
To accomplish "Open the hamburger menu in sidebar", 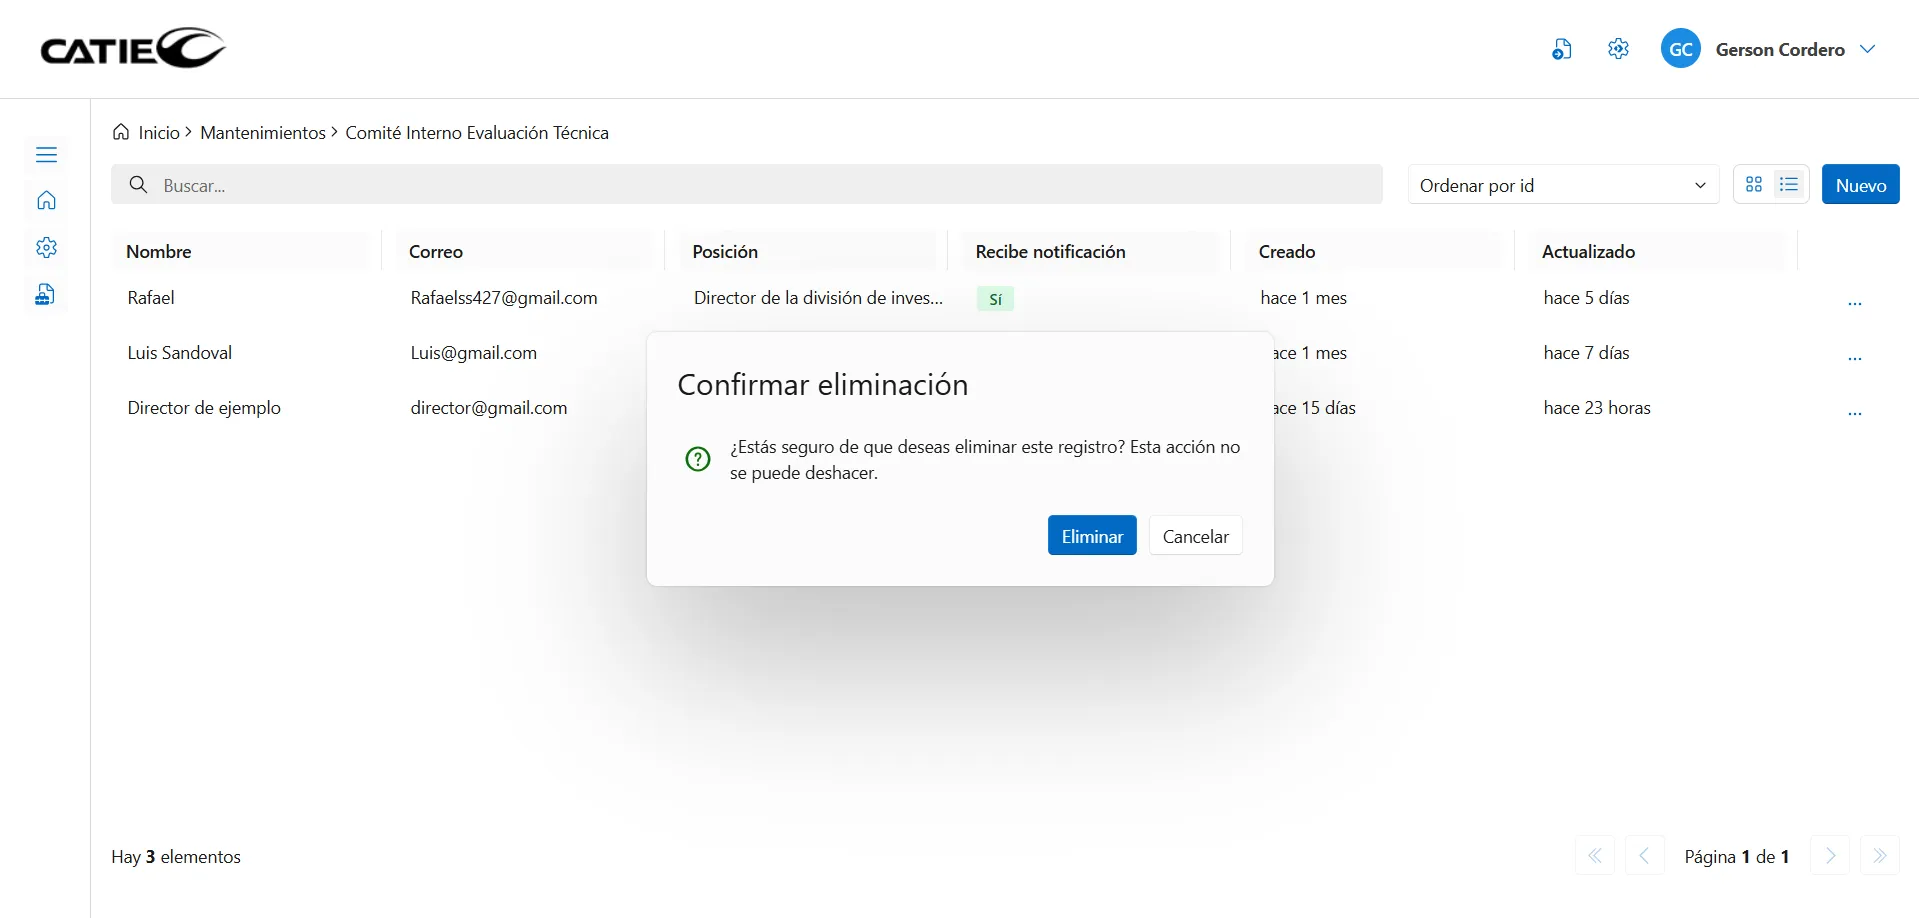I will (x=46, y=155).
